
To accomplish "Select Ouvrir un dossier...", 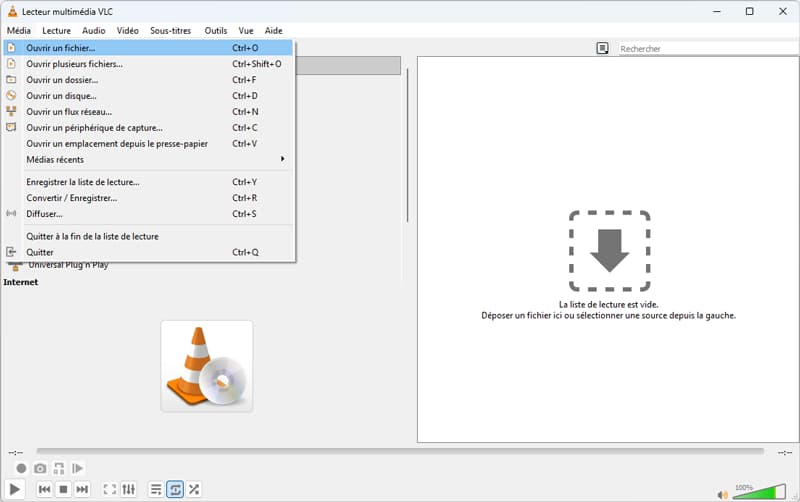I will coord(148,80).
